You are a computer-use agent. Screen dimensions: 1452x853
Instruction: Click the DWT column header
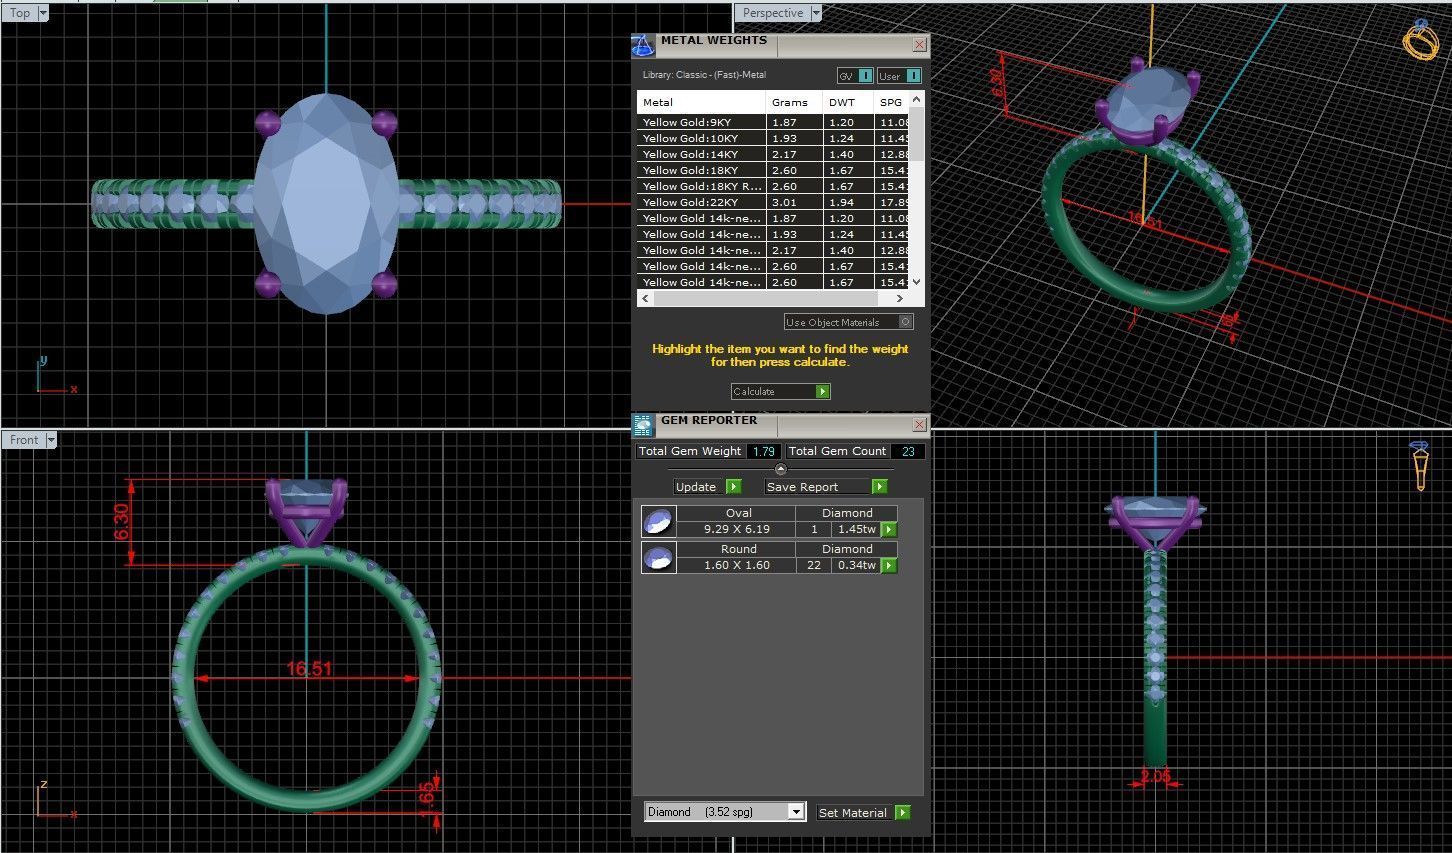(x=849, y=102)
